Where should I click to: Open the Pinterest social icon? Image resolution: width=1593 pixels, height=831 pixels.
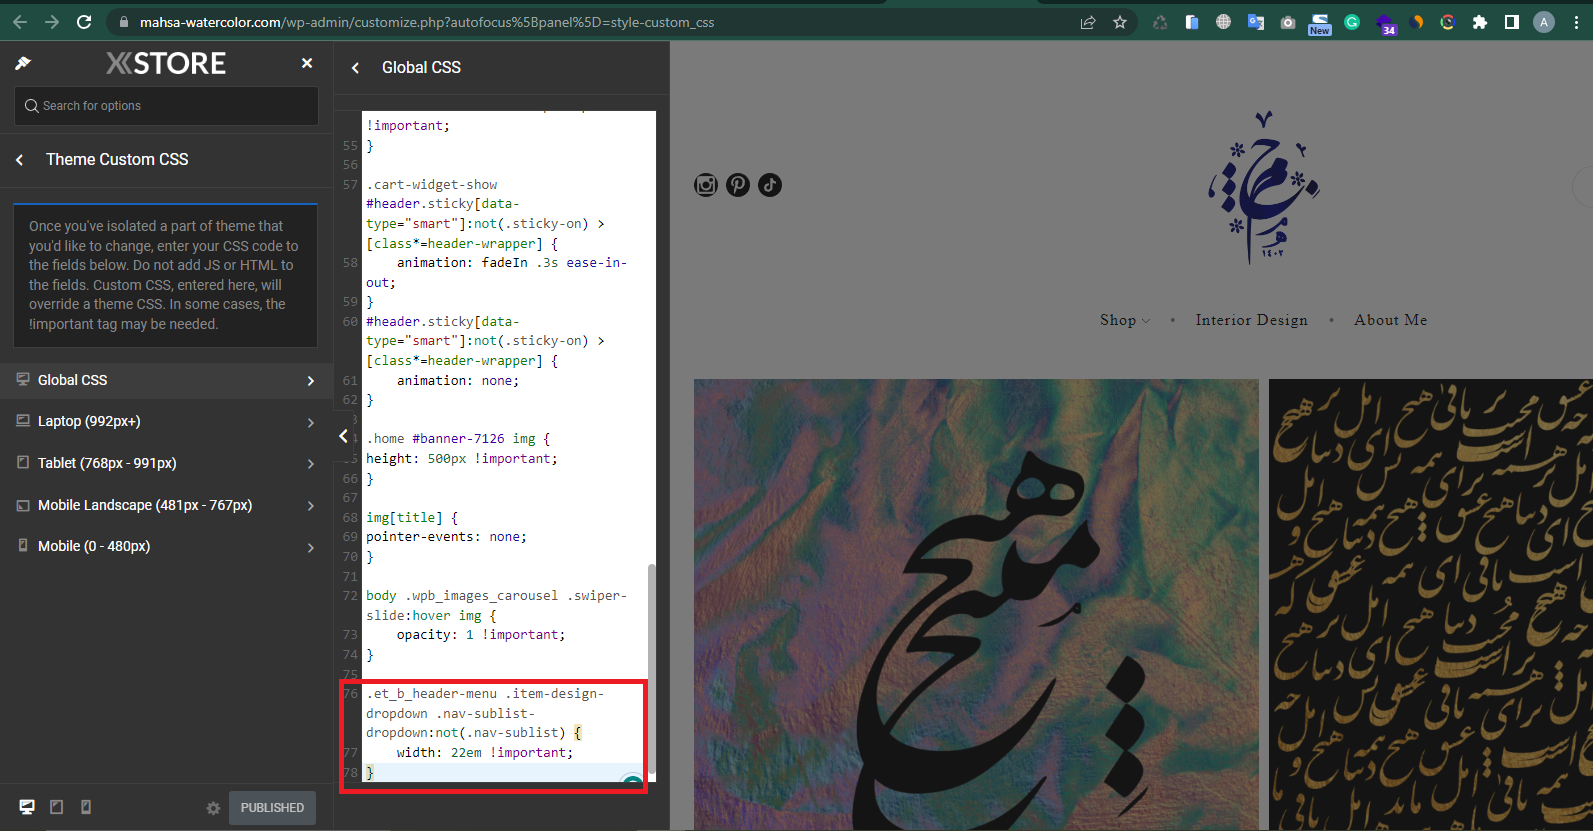tap(738, 185)
